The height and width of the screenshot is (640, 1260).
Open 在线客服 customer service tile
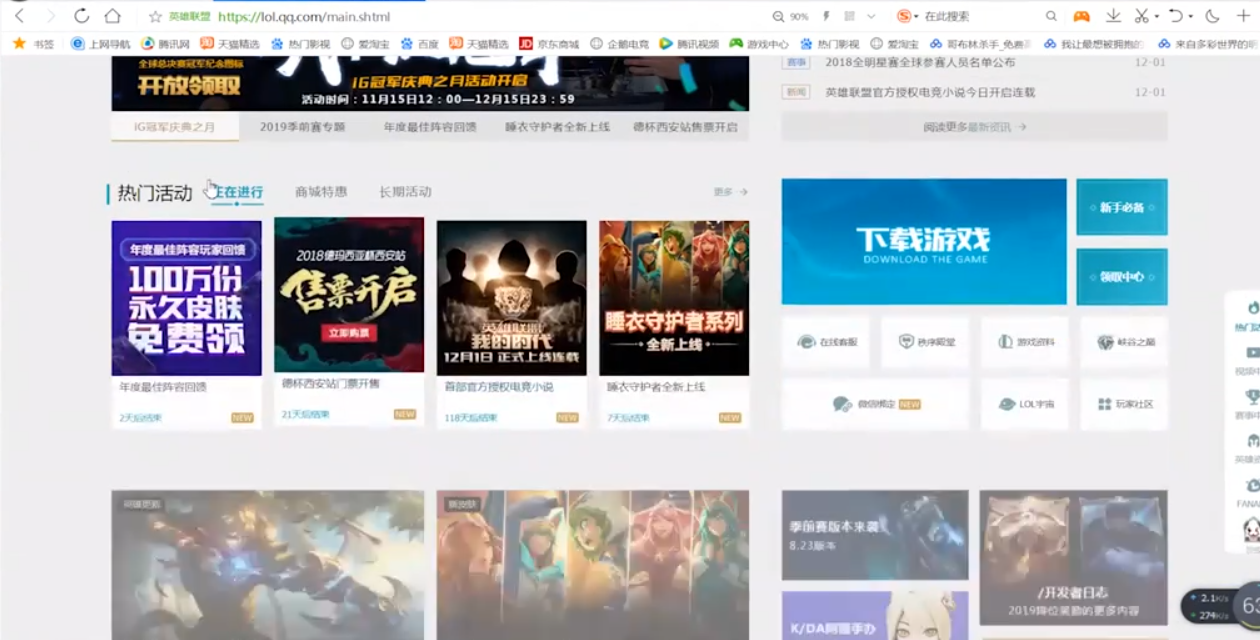coord(826,342)
